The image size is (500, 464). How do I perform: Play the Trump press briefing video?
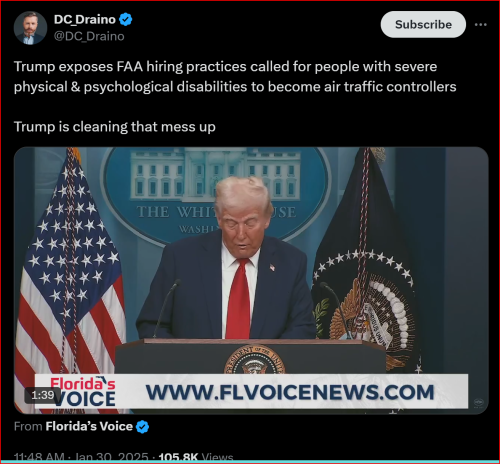(x=251, y=280)
